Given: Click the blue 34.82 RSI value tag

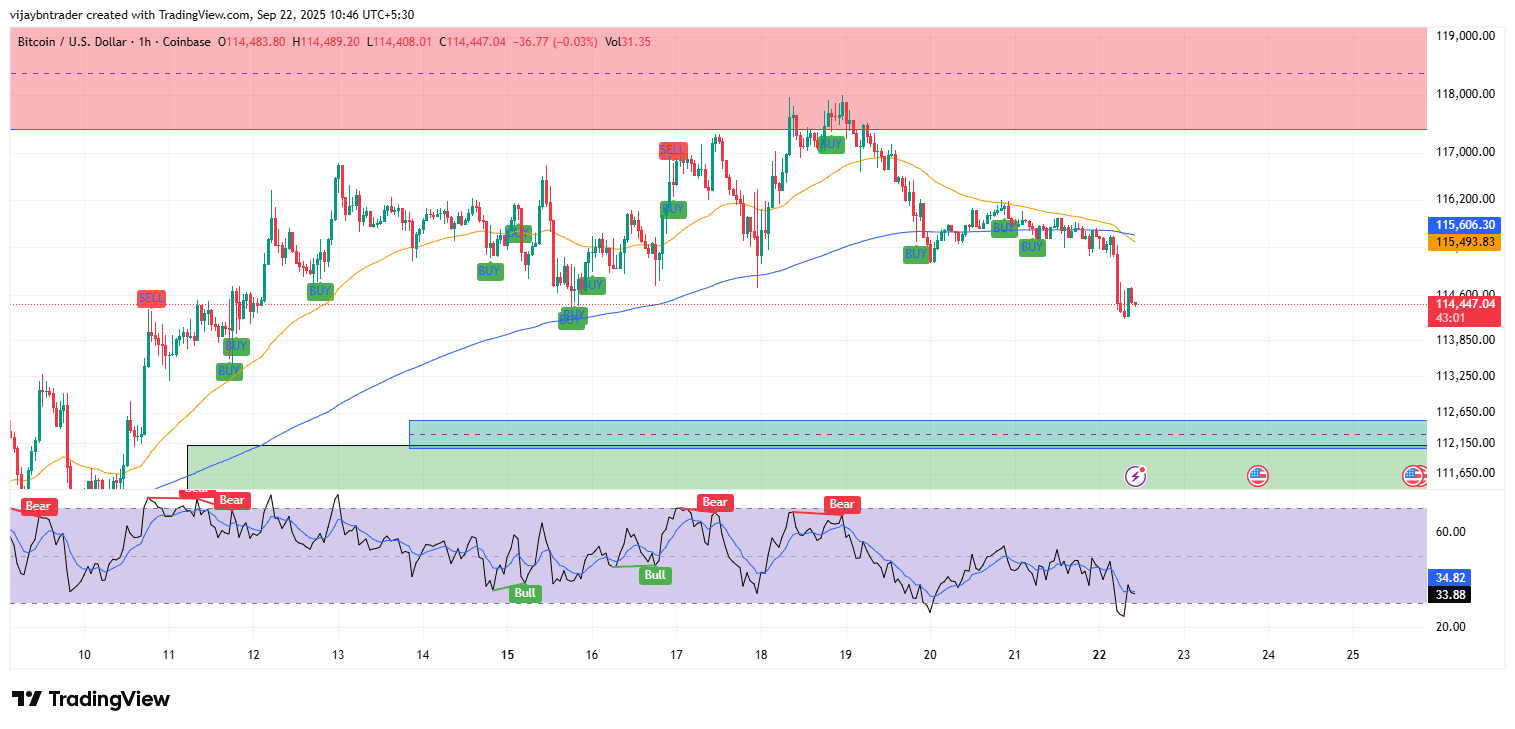Looking at the screenshot, I should [x=1451, y=578].
